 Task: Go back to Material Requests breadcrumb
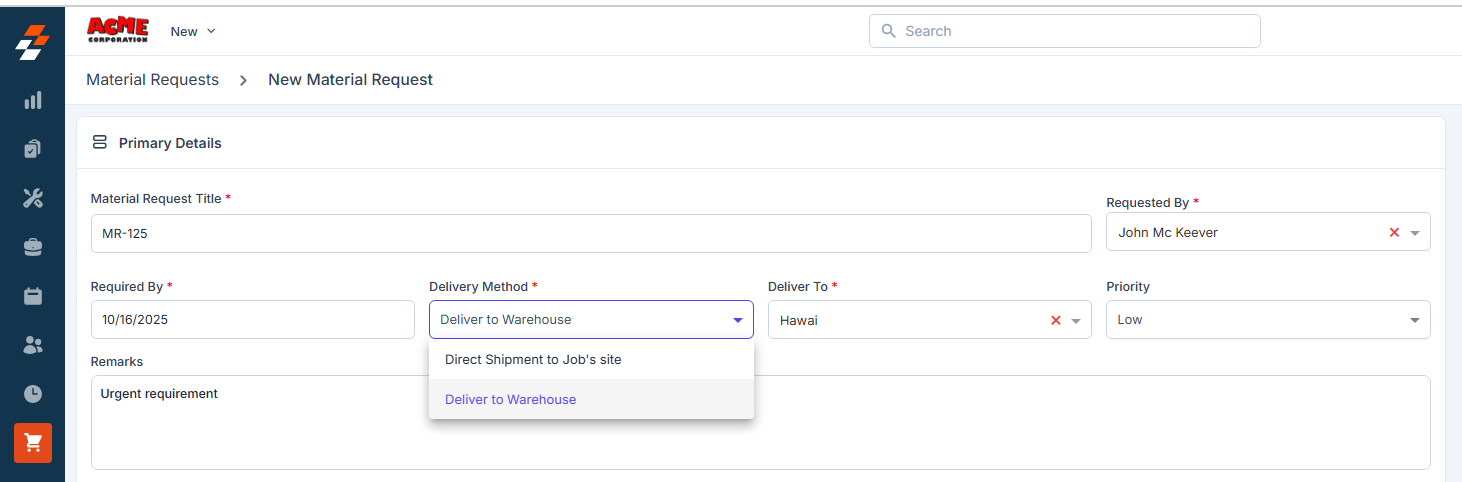pyautogui.click(x=152, y=80)
